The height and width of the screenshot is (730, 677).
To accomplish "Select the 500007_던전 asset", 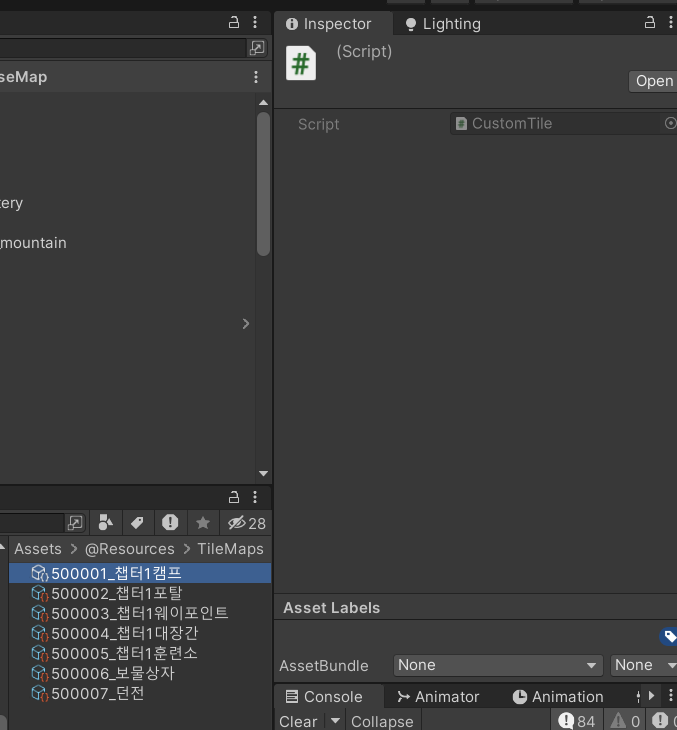I will (140, 693).
